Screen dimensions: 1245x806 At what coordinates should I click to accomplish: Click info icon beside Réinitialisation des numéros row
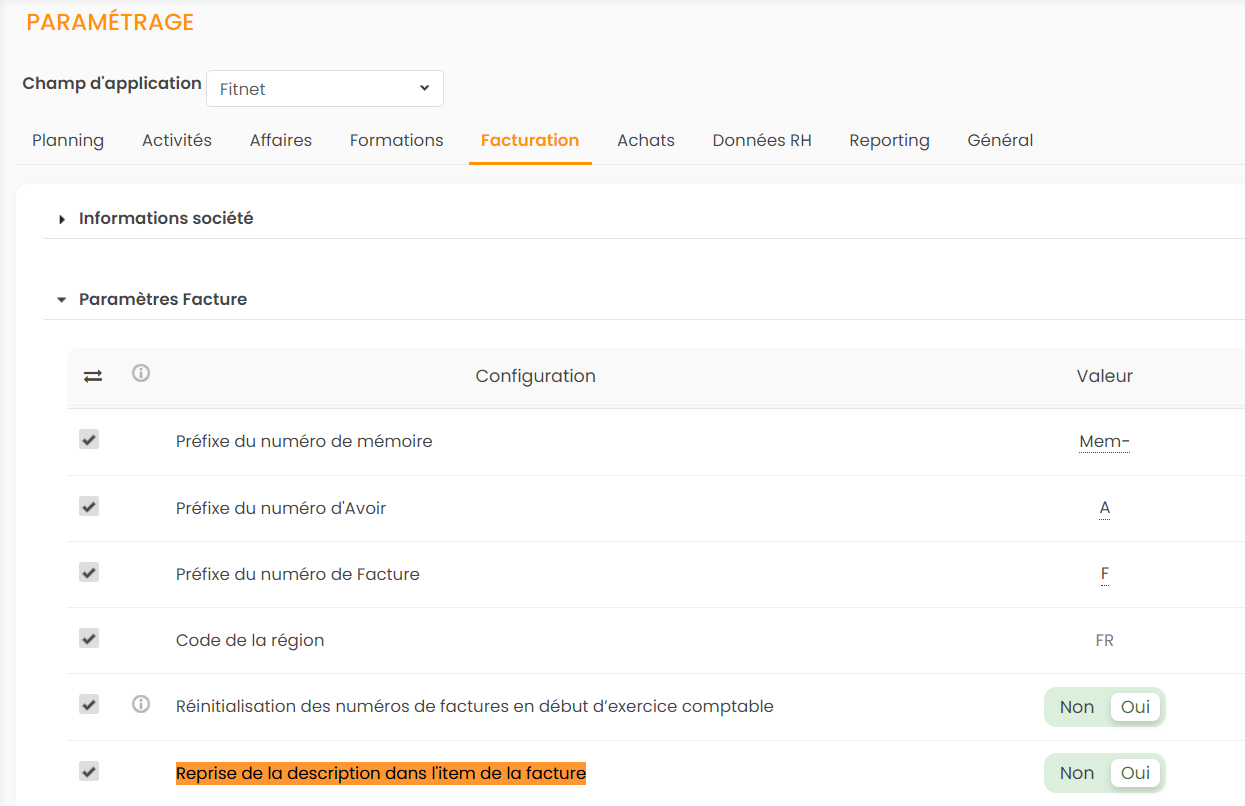[141, 705]
